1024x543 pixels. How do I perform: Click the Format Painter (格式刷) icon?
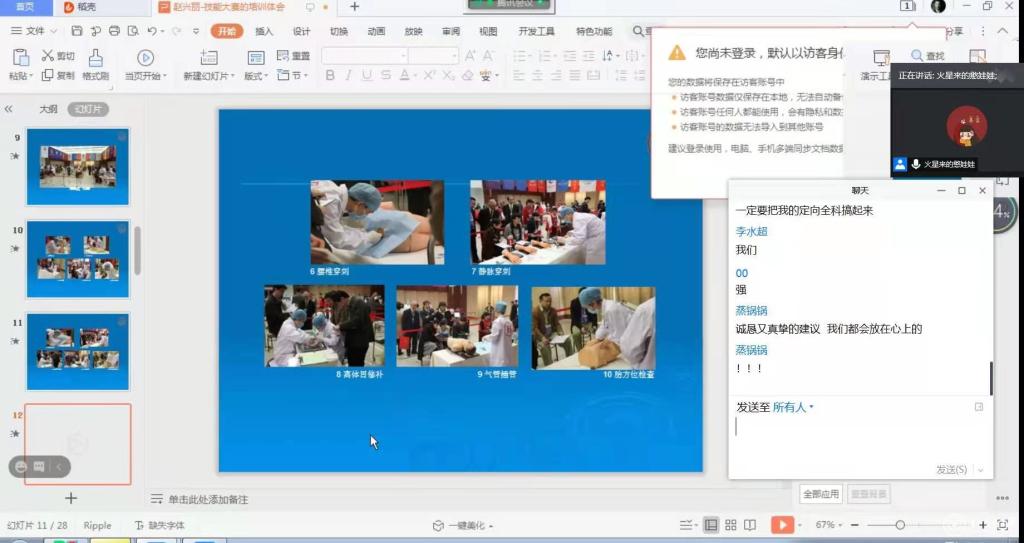(x=96, y=58)
